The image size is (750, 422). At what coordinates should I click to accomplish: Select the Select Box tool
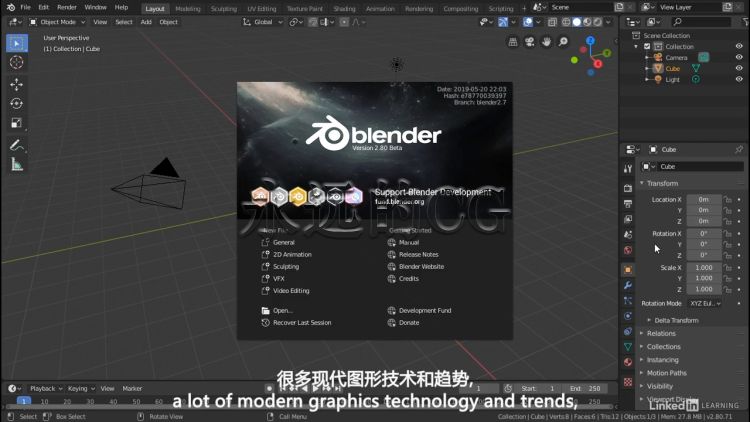click(17, 43)
